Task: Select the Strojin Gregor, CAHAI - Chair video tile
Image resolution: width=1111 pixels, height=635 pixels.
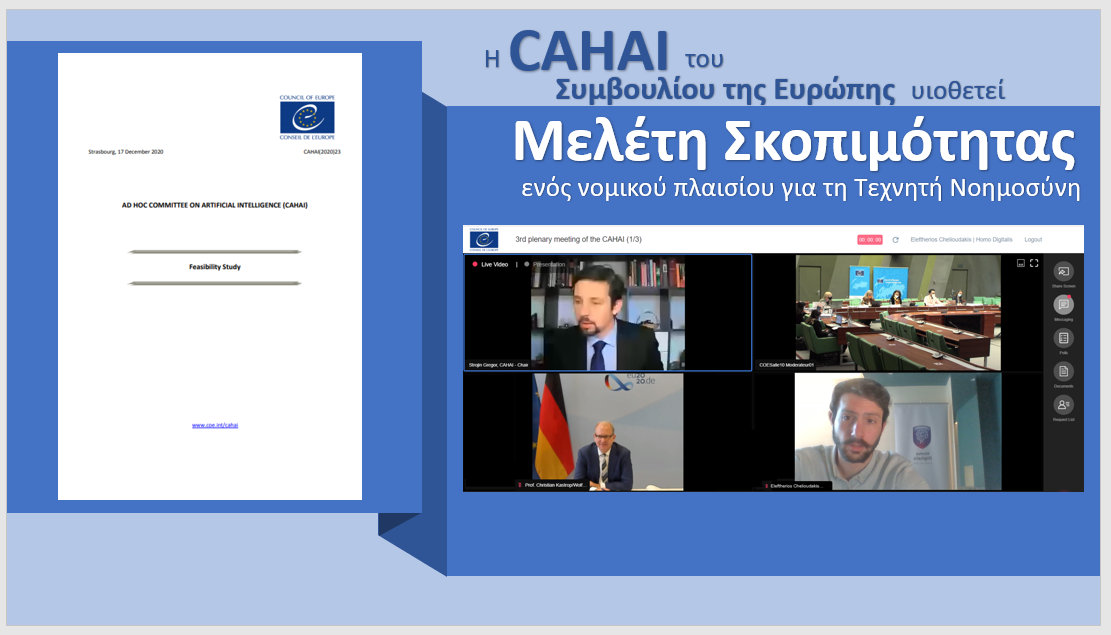Action: click(x=608, y=313)
